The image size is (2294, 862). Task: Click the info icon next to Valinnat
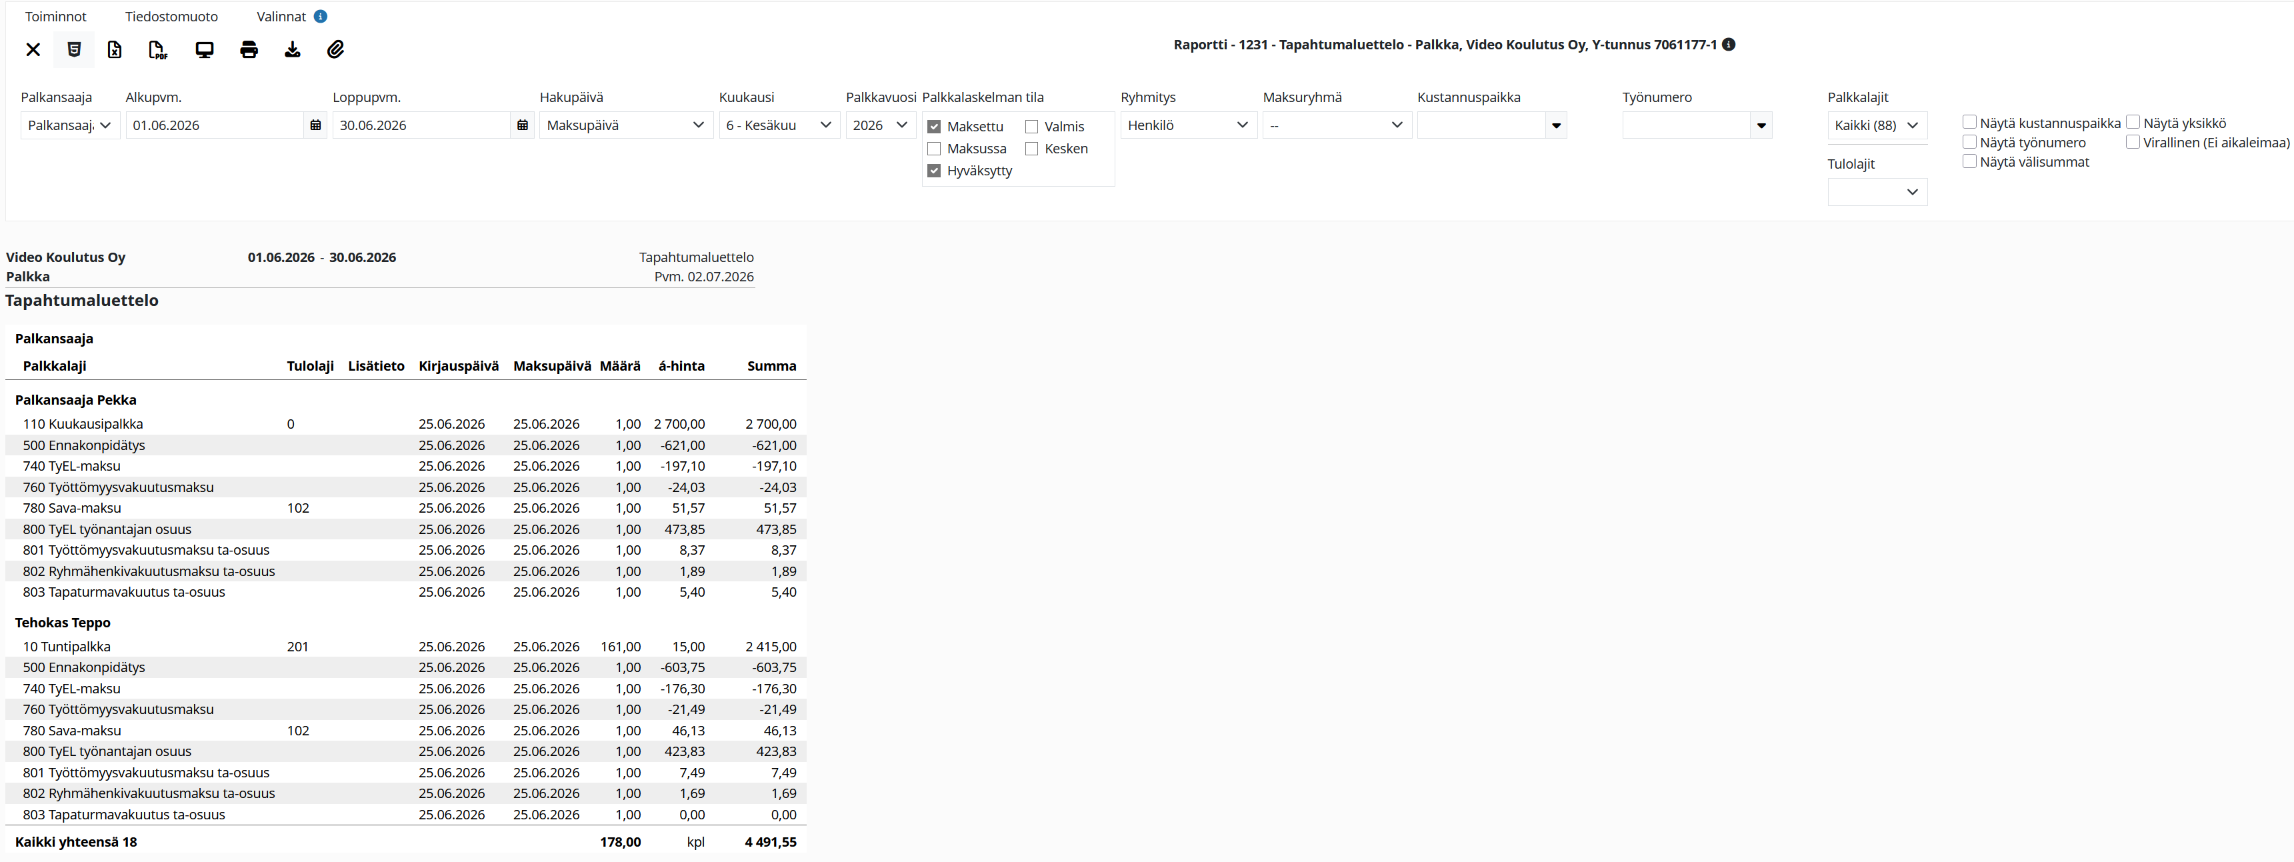click(320, 16)
